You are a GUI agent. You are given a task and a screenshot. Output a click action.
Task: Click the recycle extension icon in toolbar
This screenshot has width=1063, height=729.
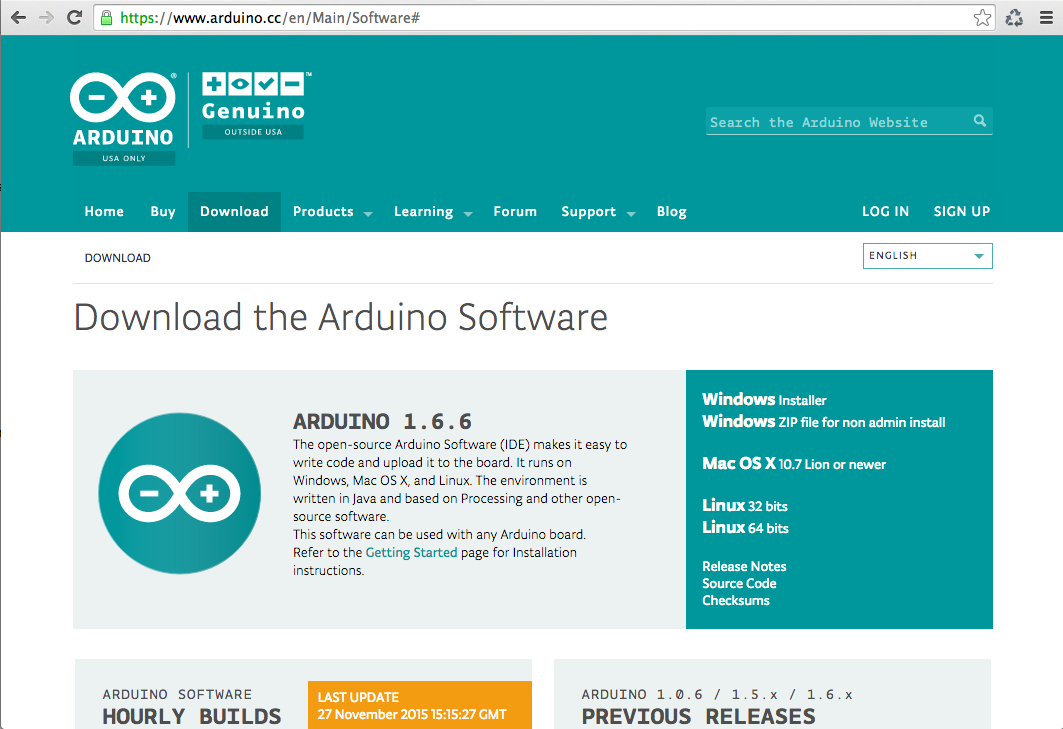(1014, 18)
